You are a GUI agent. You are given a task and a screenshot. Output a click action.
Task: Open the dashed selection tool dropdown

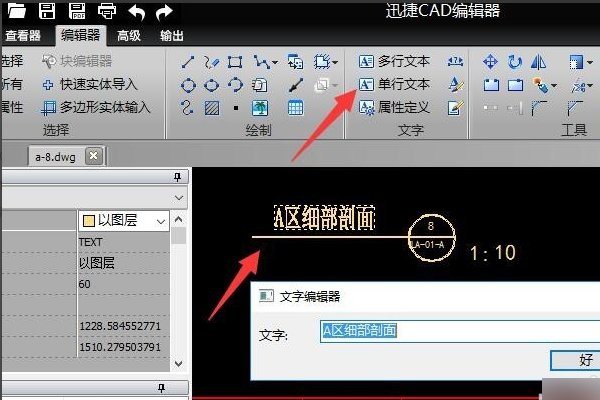(335, 62)
